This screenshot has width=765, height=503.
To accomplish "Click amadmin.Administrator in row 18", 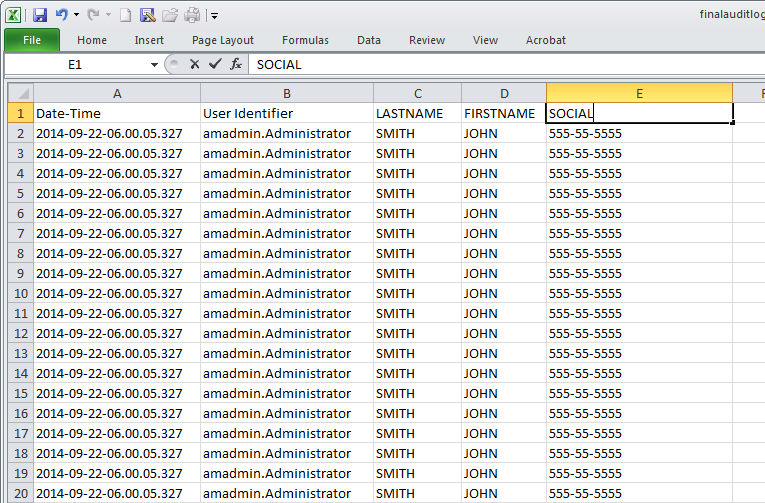I will (287, 453).
